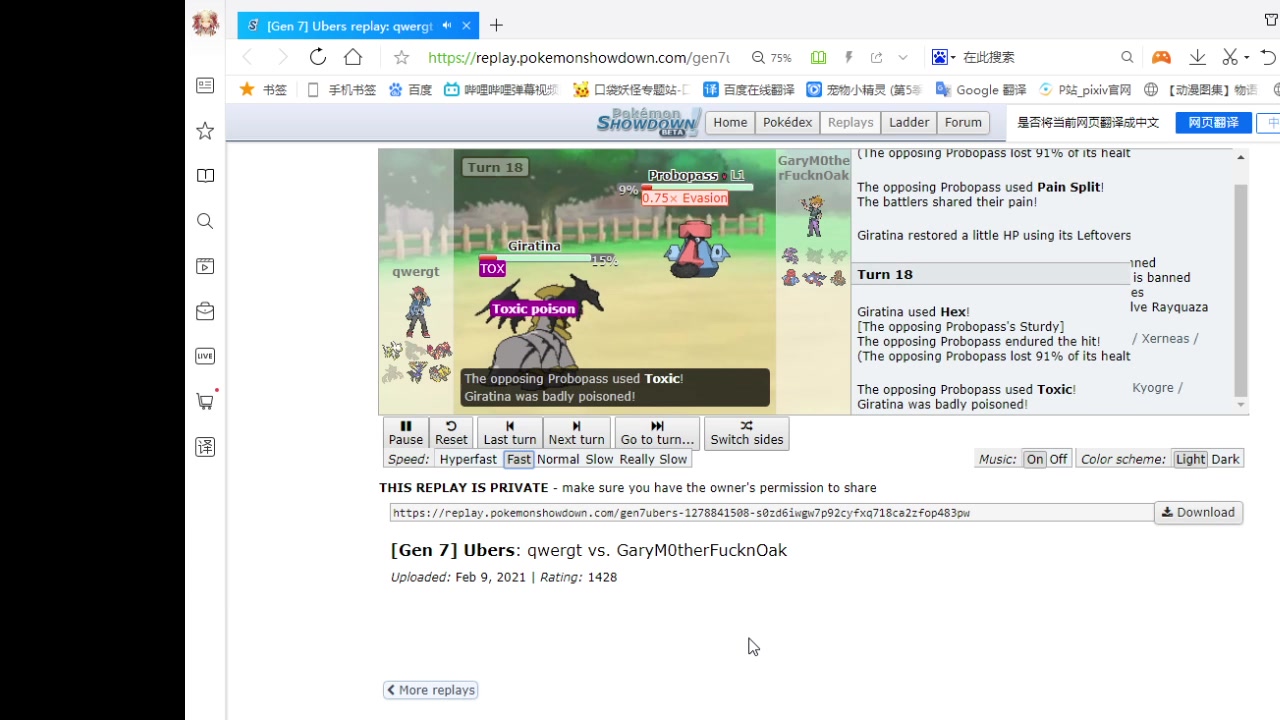
Task: Turn music On
Action: click(x=1035, y=459)
